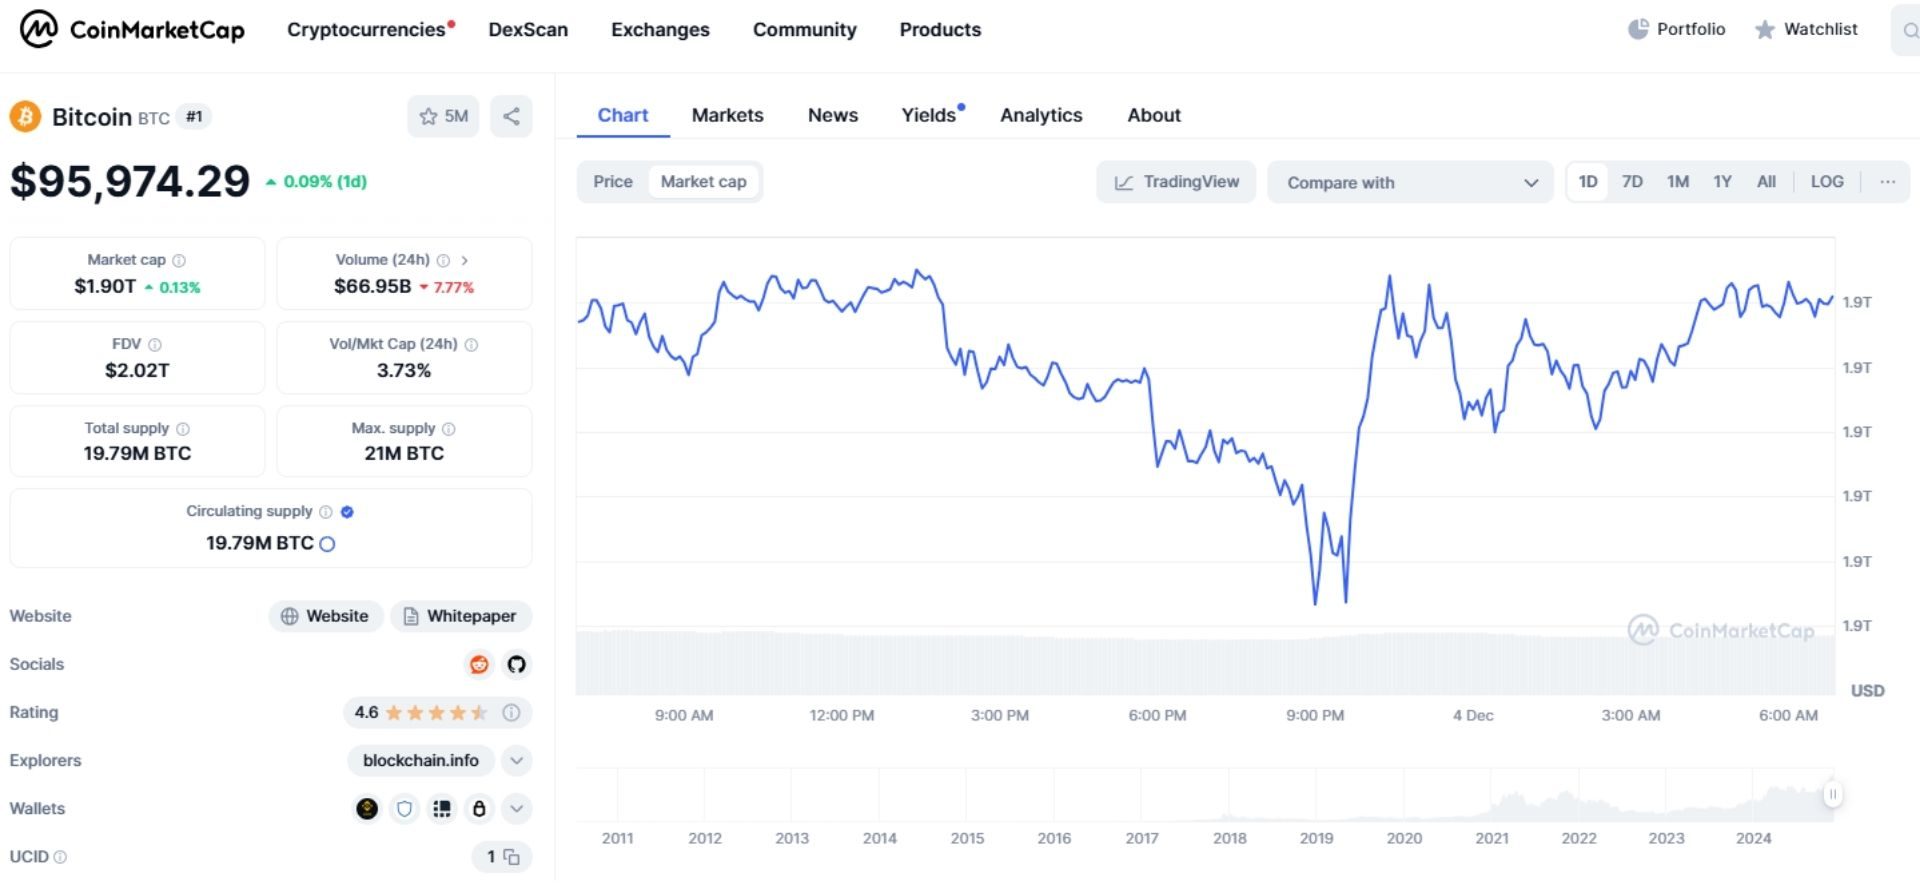
Task: Click the rating info icon
Action: tap(511, 713)
